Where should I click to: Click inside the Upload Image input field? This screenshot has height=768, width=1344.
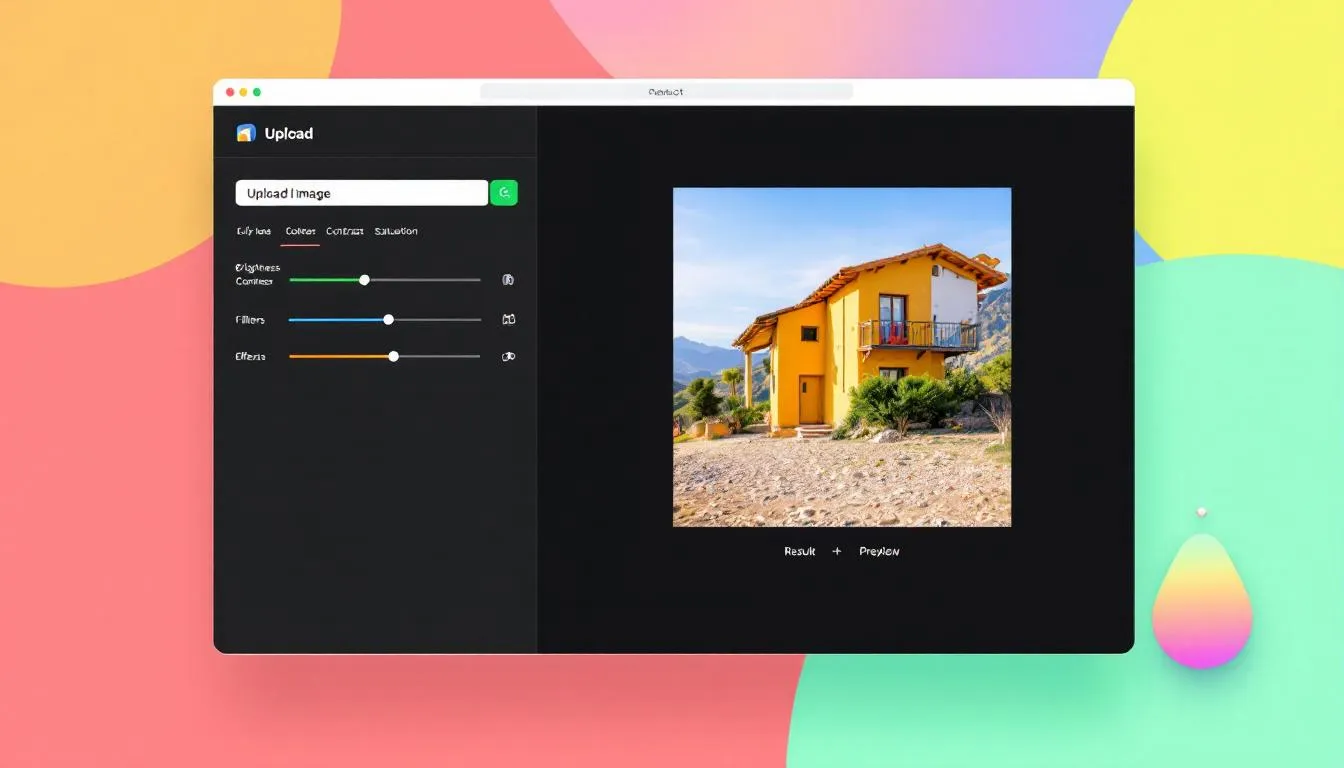pyautogui.click(x=360, y=192)
